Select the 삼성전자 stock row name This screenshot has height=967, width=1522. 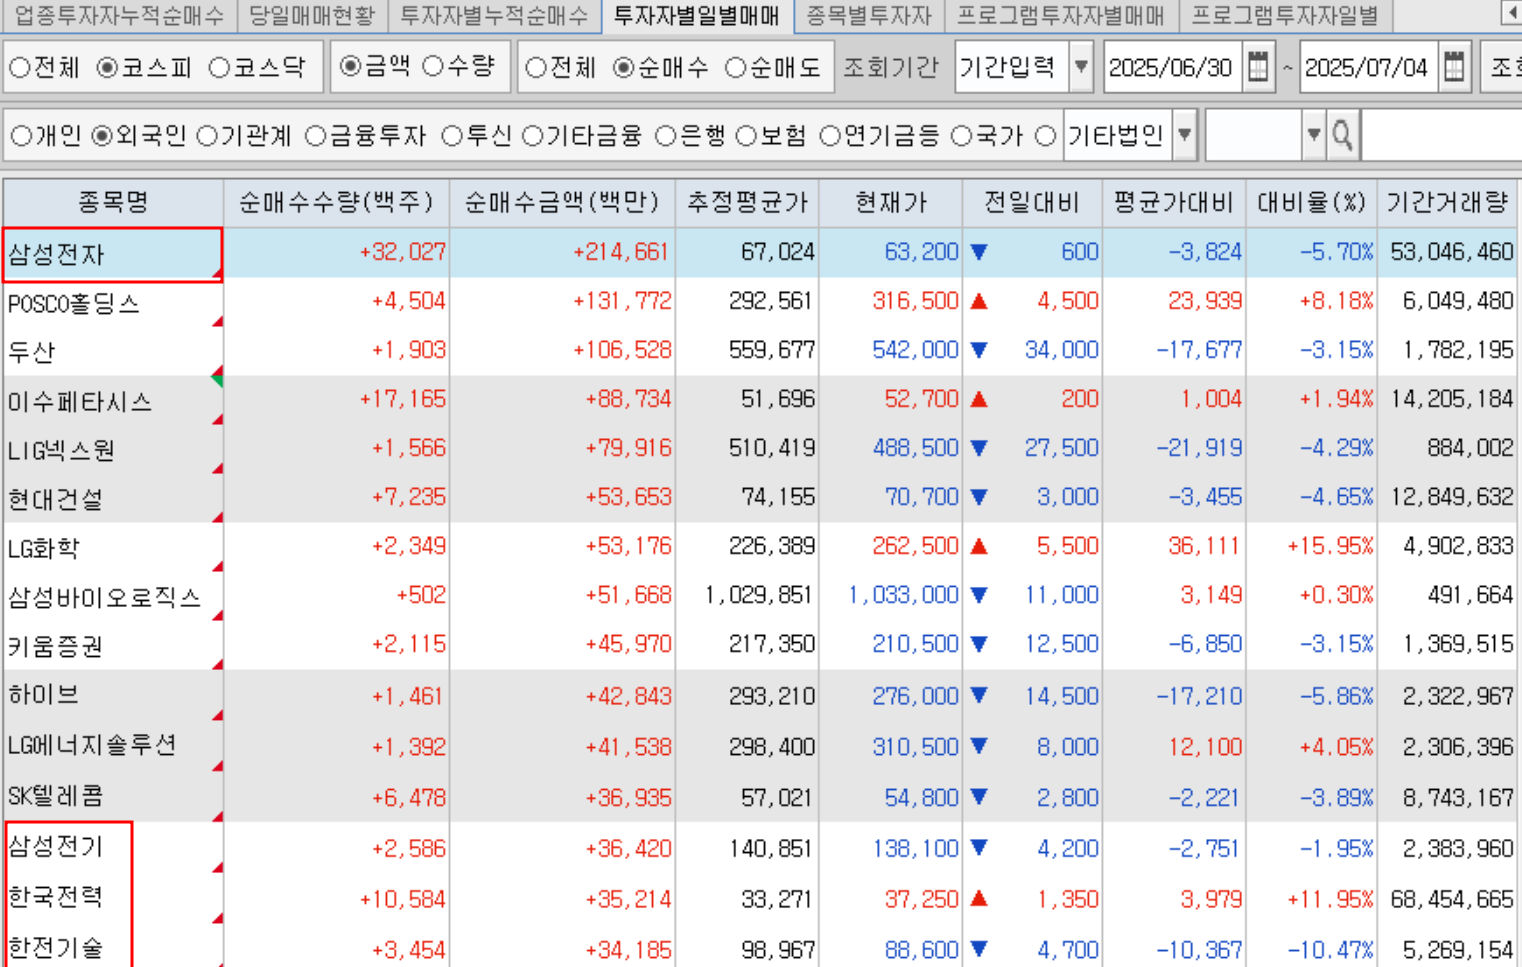[x=57, y=254]
